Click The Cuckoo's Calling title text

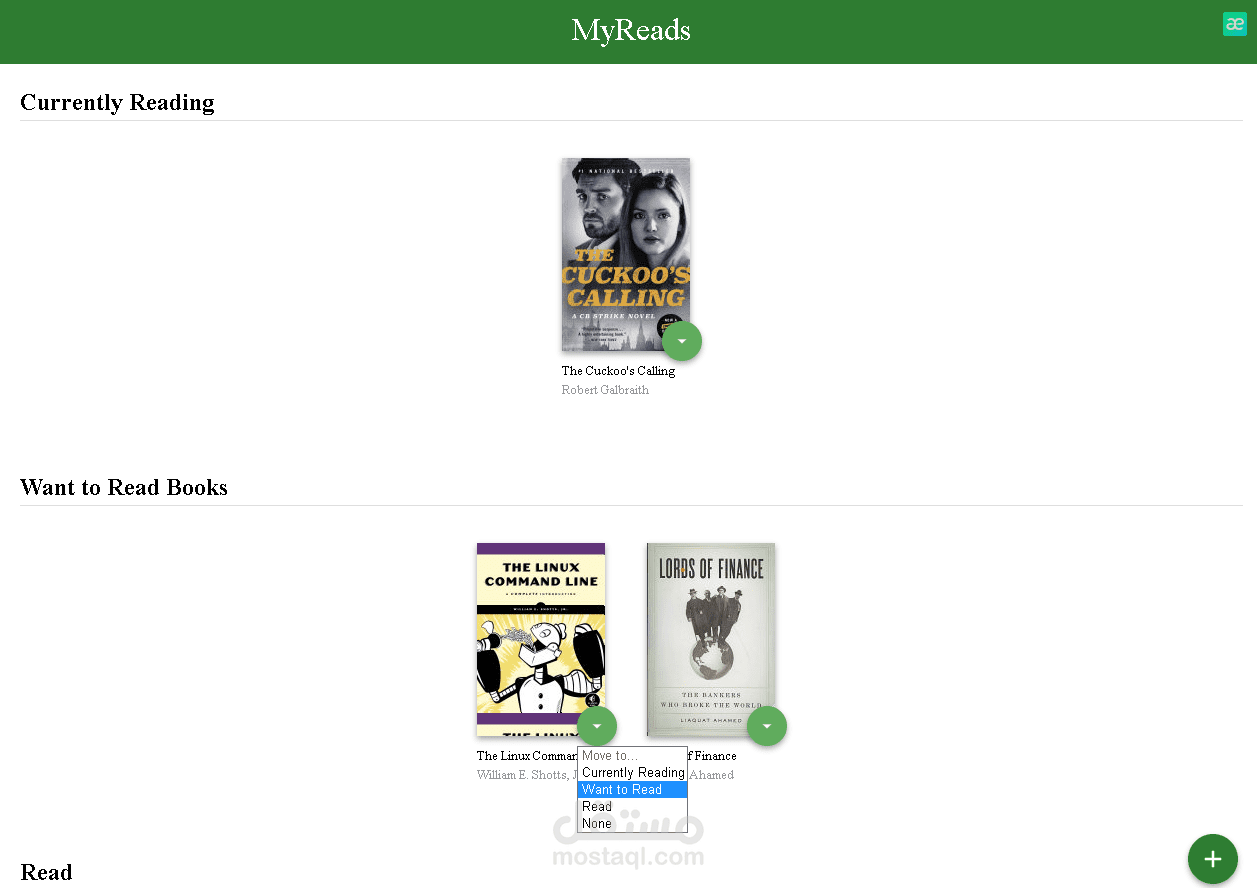[618, 371]
